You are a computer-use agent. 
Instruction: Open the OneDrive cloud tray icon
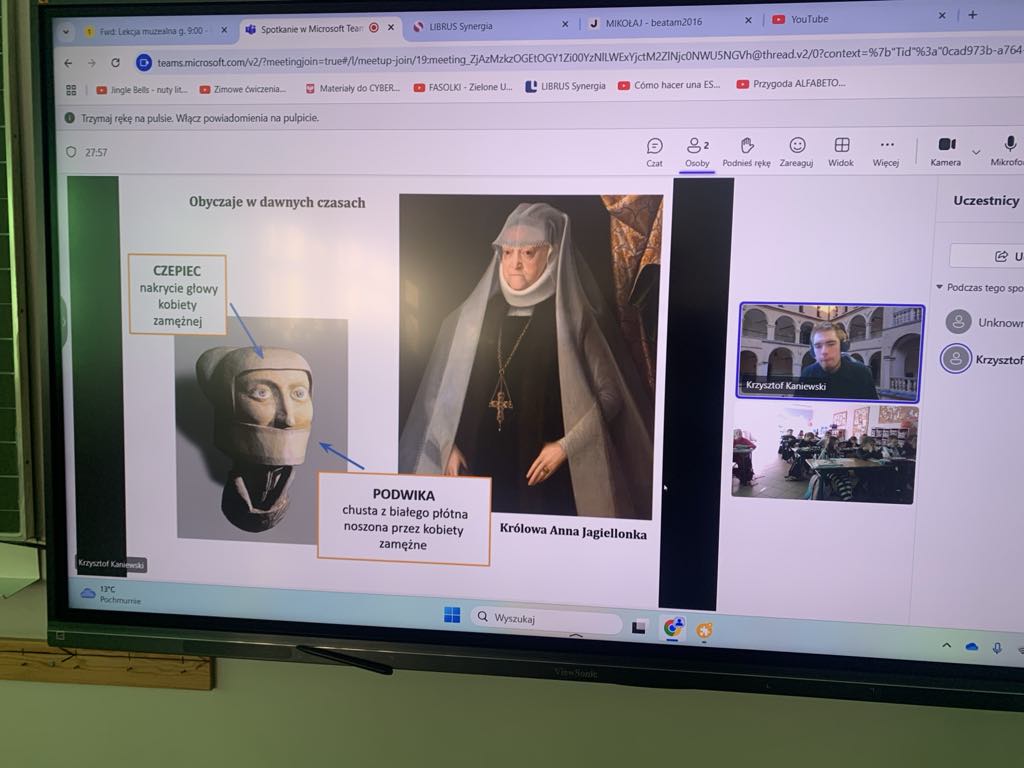972,647
